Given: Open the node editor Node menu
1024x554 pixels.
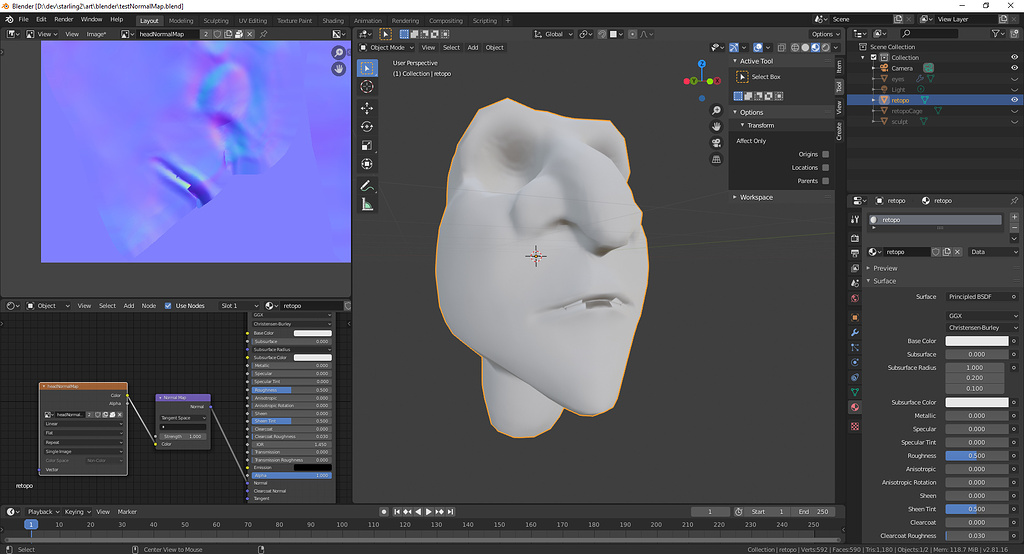Looking at the screenshot, I should tap(149, 306).
